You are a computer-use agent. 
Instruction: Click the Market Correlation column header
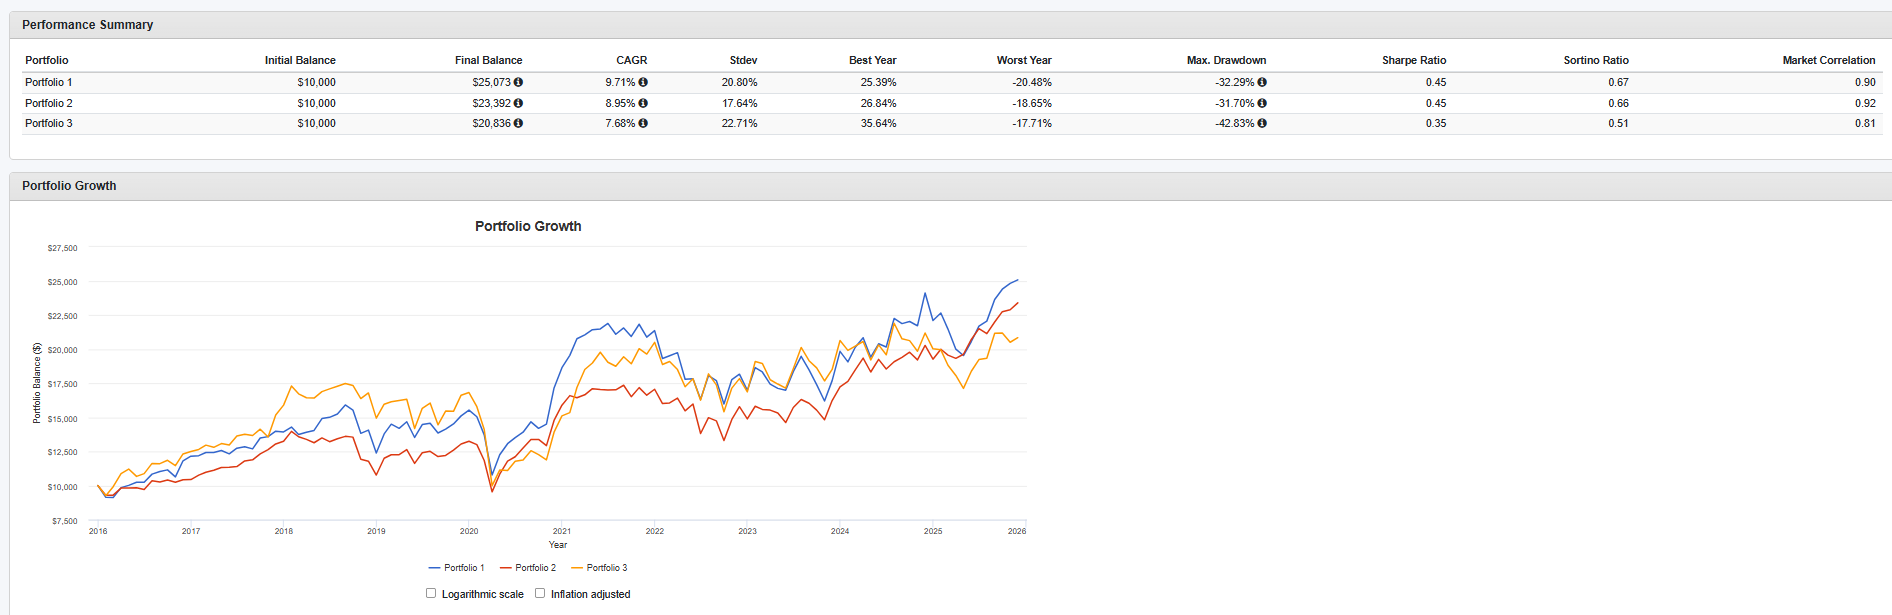(x=1828, y=60)
